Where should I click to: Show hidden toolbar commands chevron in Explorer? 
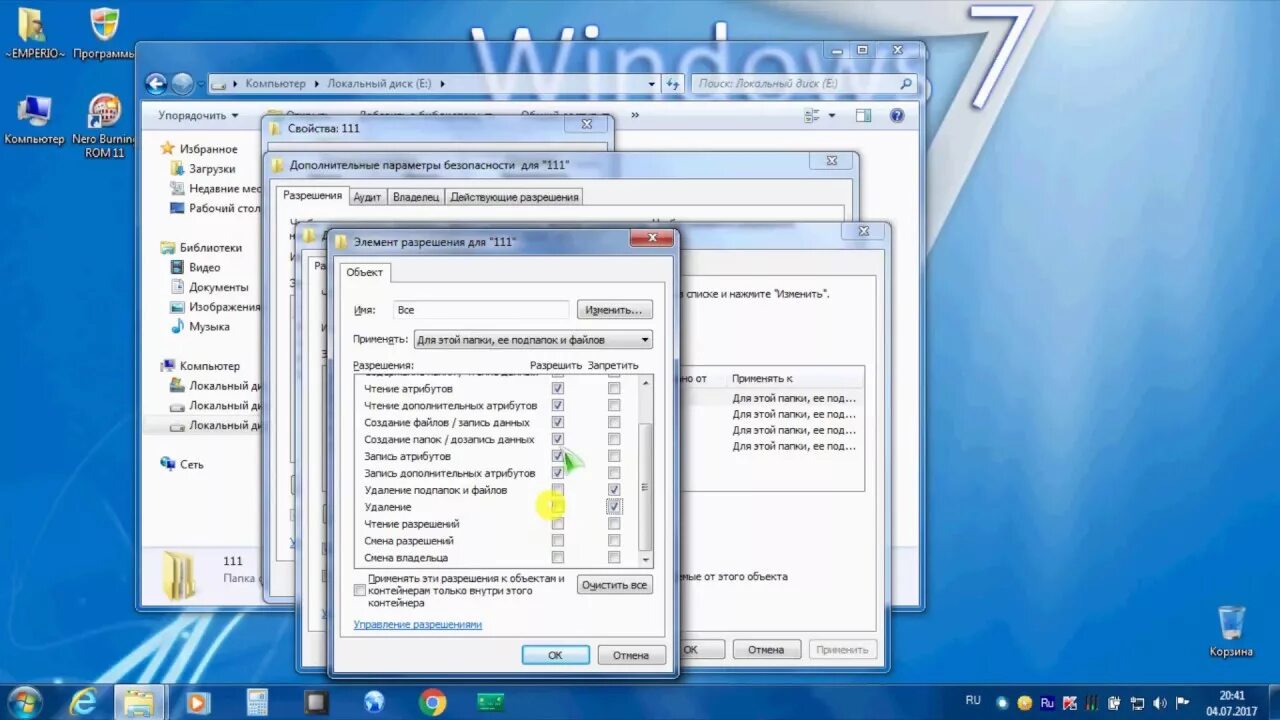(x=635, y=116)
